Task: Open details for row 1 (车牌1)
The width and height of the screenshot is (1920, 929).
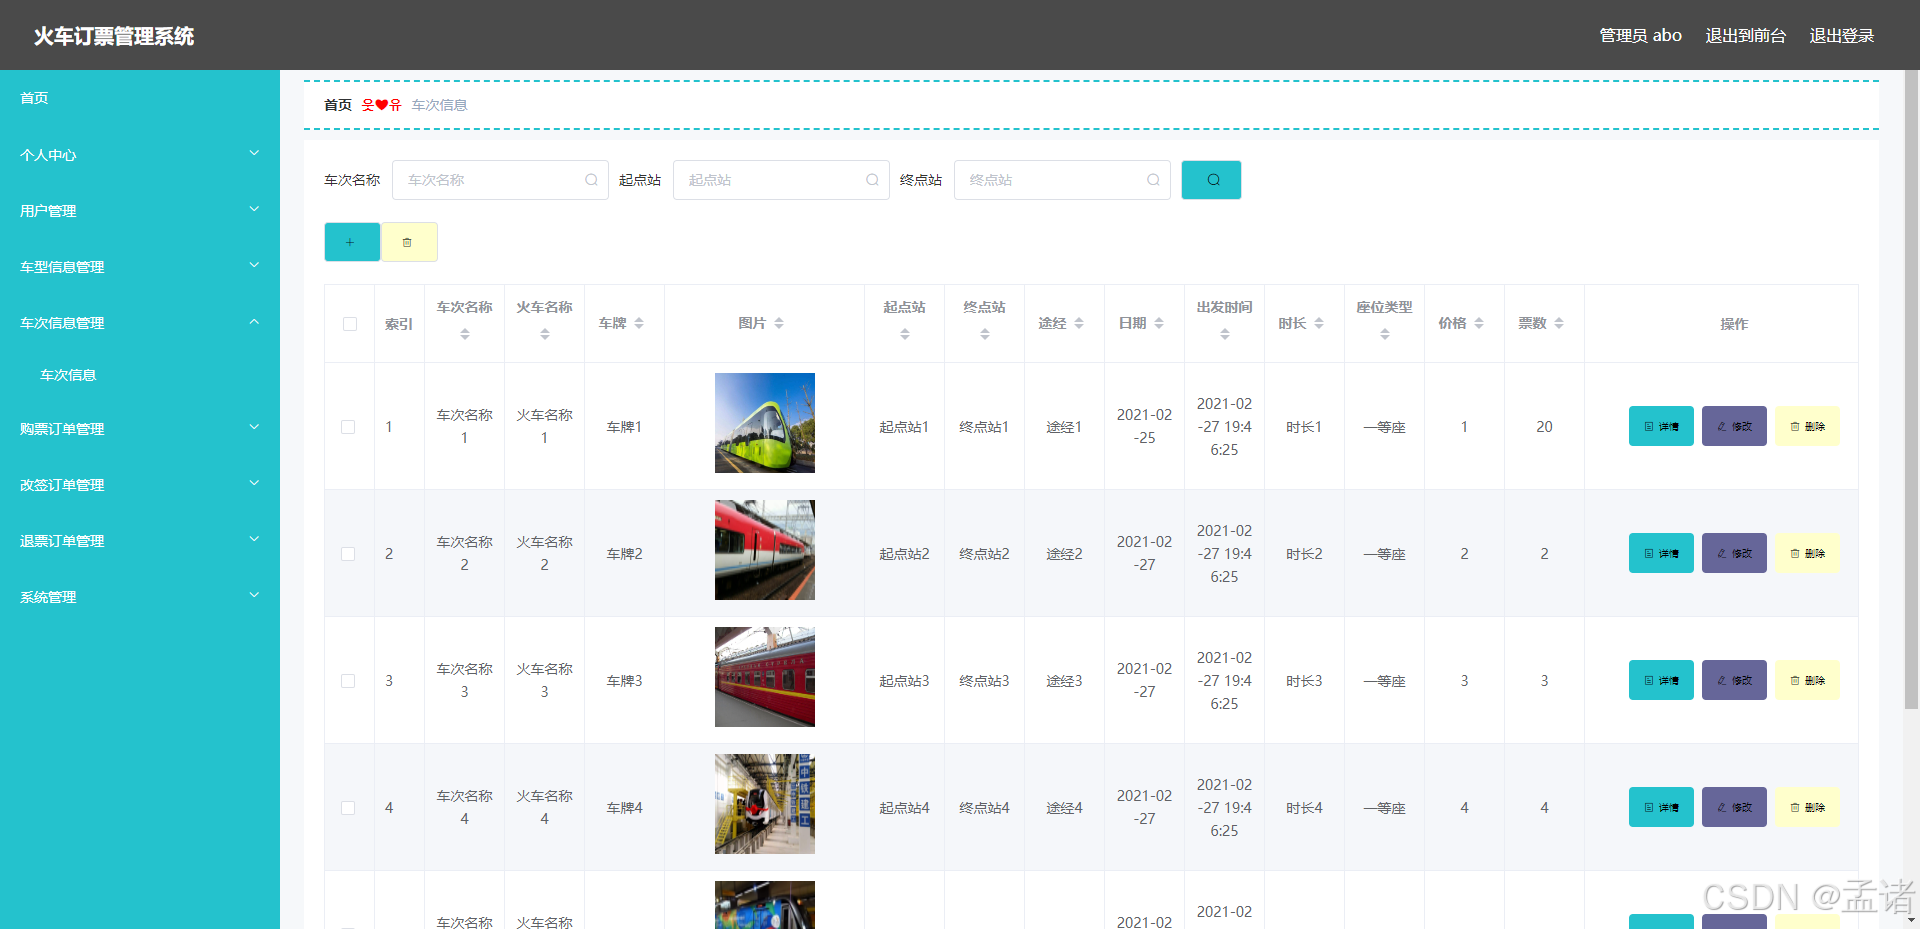Action: click(x=1661, y=426)
